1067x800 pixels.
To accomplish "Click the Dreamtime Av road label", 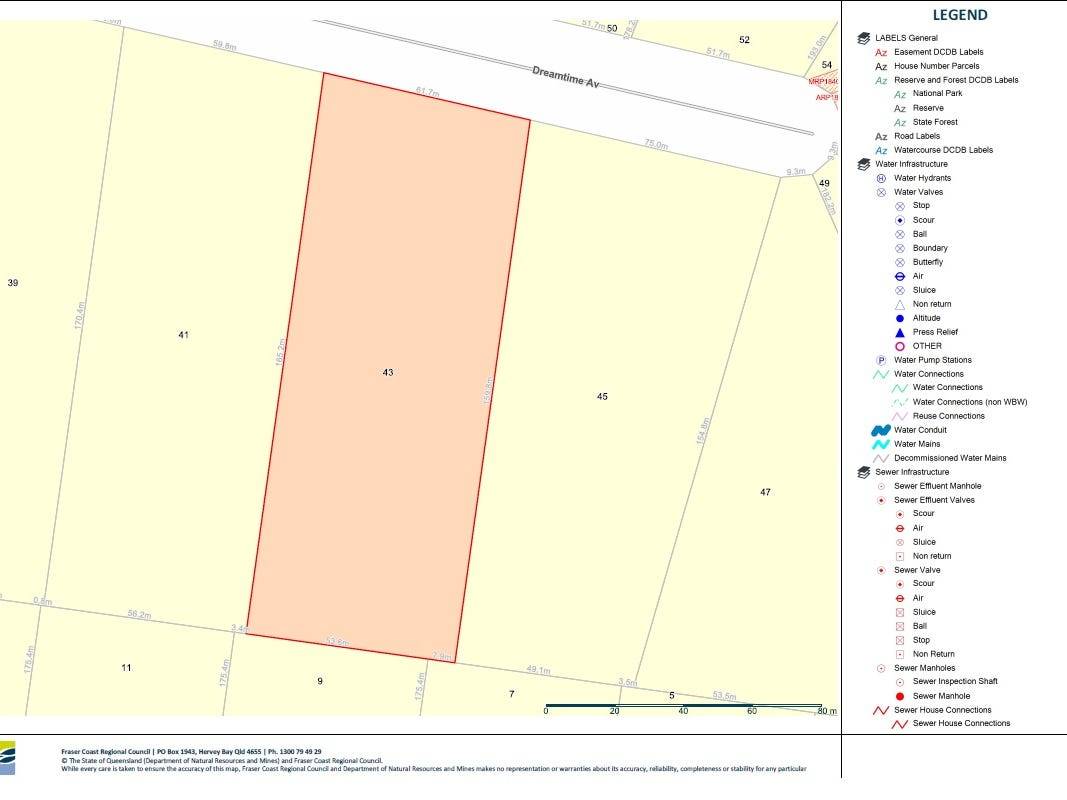I will tap(565, 77).
